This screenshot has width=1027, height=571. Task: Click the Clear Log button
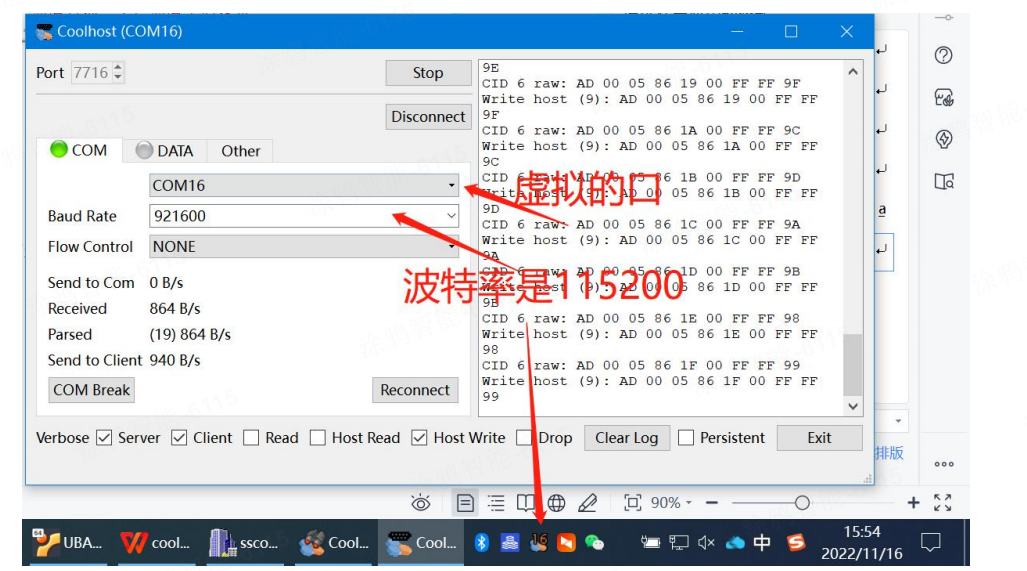point(626,438)
